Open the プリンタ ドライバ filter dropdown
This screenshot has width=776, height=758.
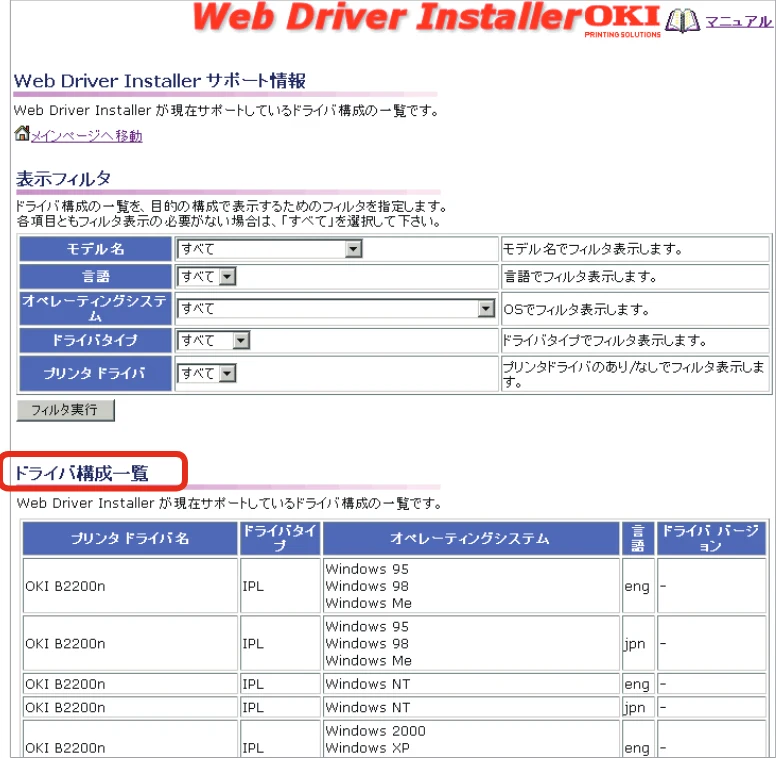[206, 373]
